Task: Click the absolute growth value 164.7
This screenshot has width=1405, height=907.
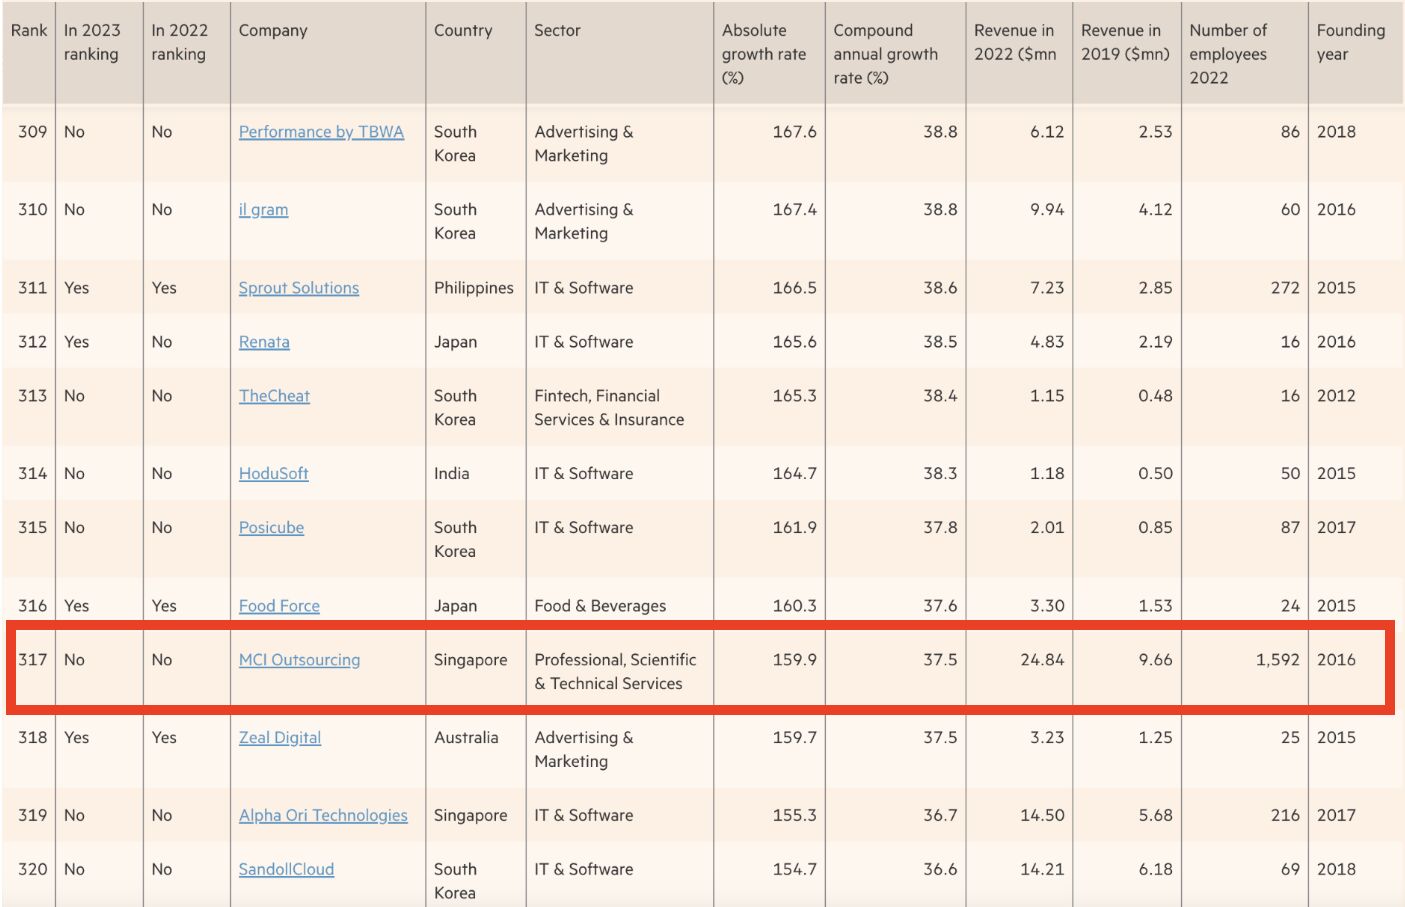Action: (x=794, y=474)
